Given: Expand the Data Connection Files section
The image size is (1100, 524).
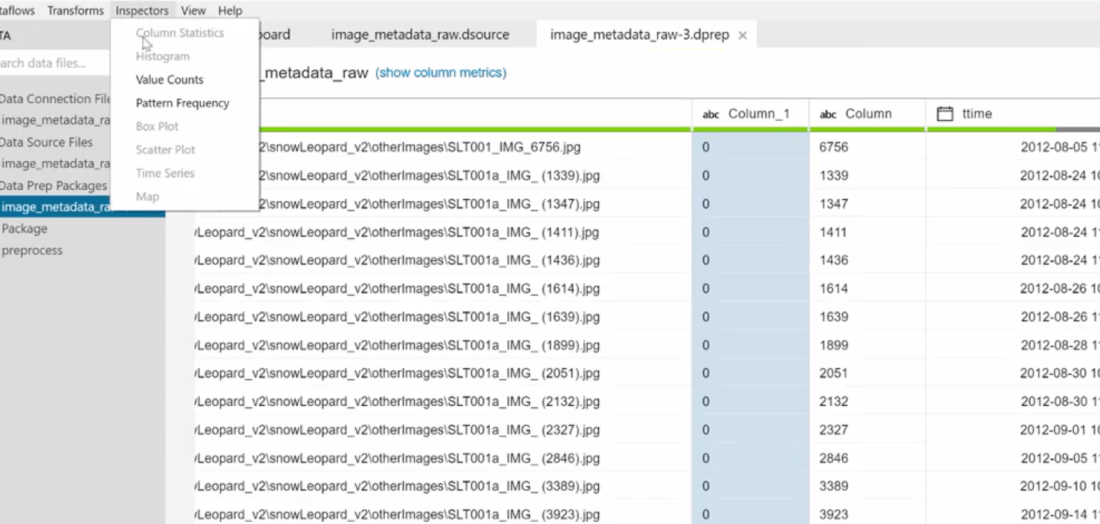Looking at the screenshot, I should pos(55,99).
